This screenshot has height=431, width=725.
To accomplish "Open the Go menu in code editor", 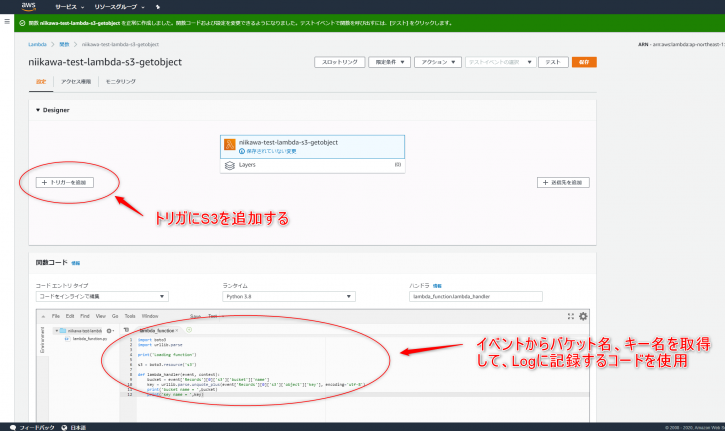I will point(115,316).
